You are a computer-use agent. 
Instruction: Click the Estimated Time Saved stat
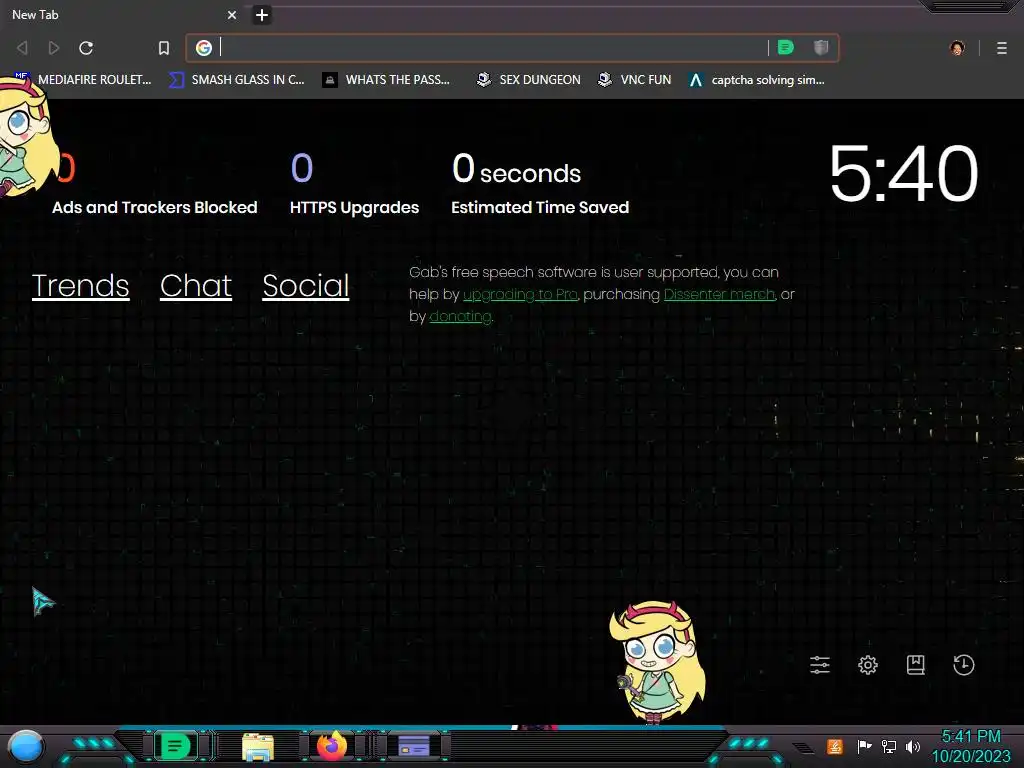(540, 183)
